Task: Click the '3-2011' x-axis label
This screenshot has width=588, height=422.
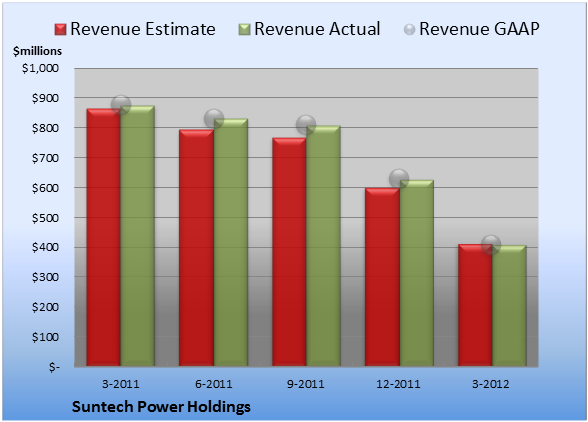Action: tap(121, 384)
